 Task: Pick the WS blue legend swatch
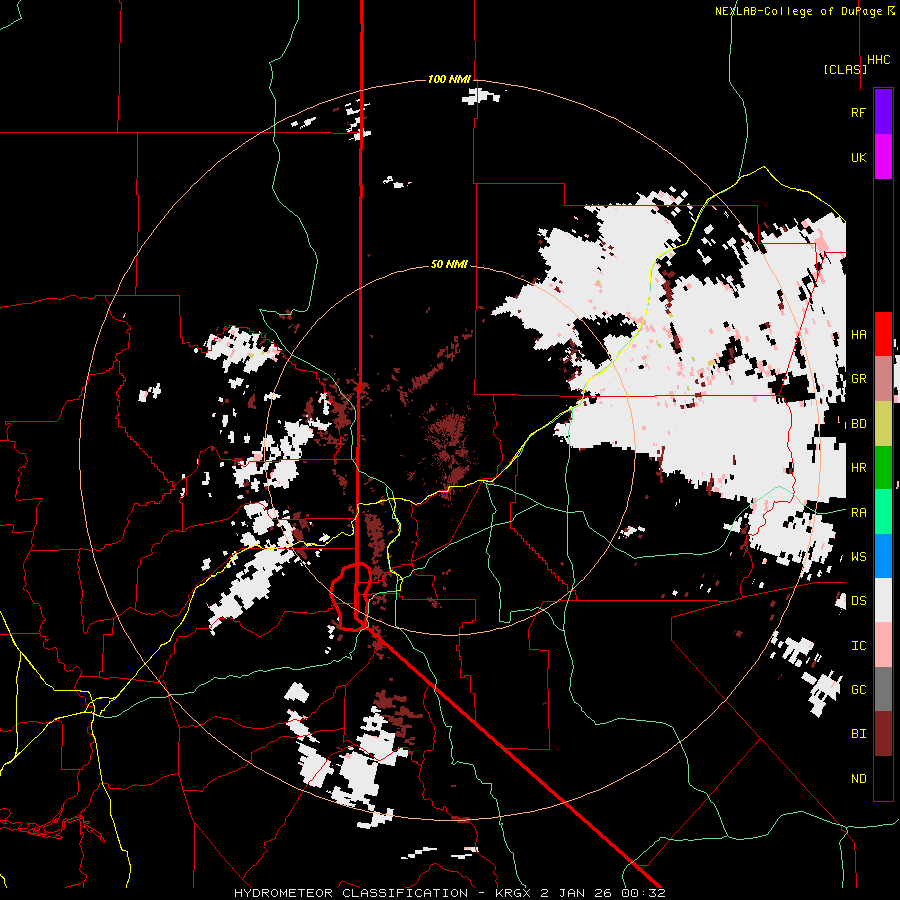(x=883, y=556)
